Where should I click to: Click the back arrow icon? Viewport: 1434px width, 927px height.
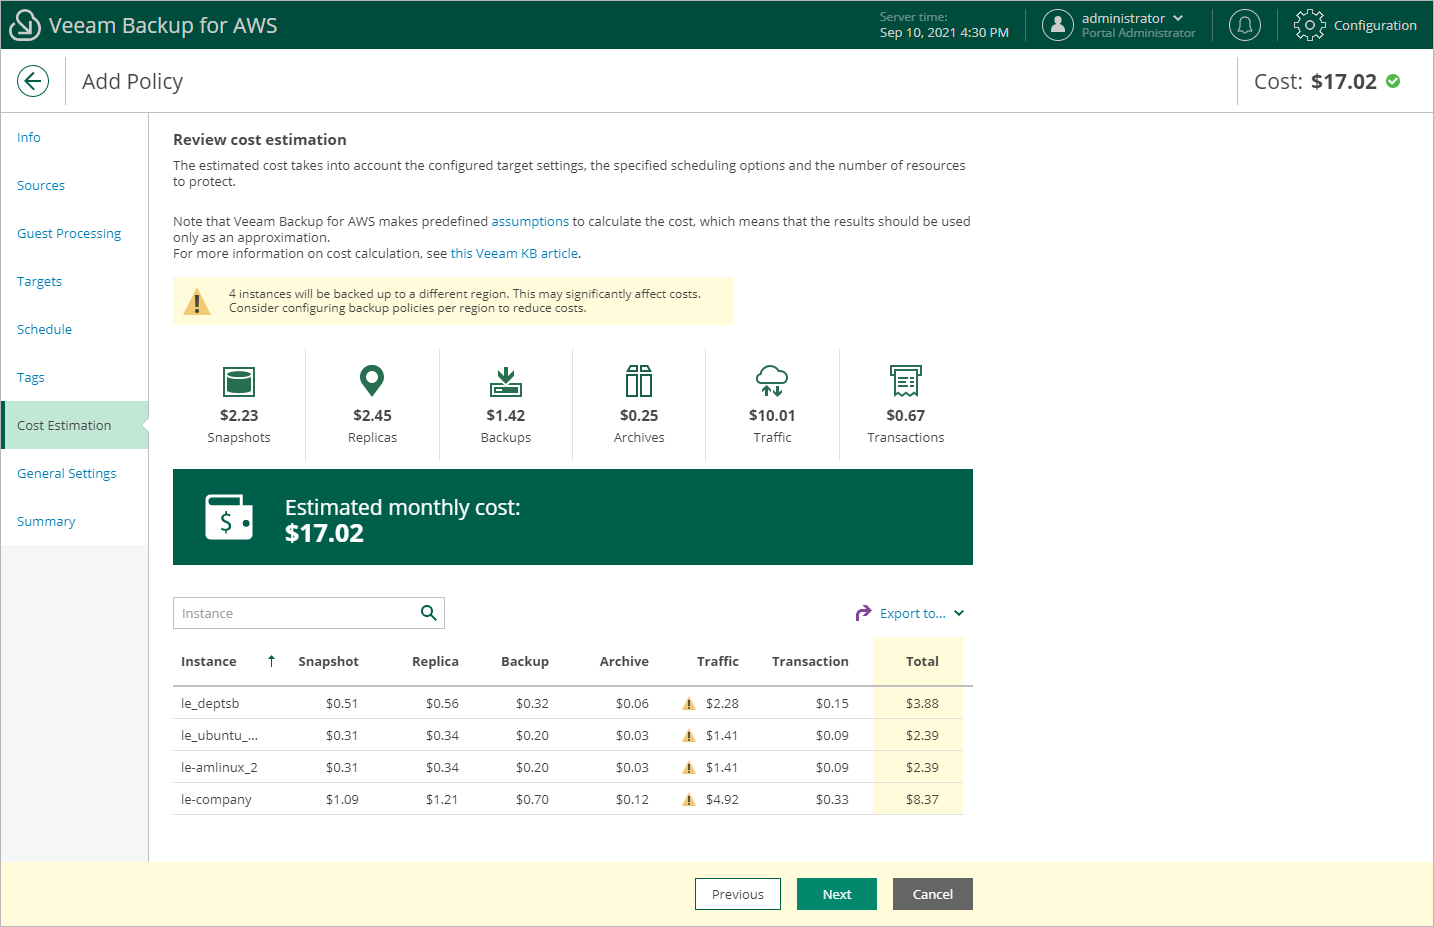click(33, 81)
